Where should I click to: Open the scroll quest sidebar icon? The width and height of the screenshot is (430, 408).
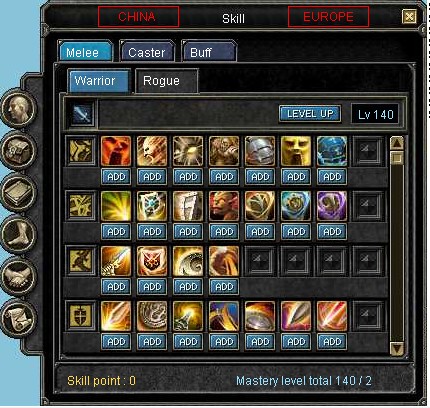19,318
